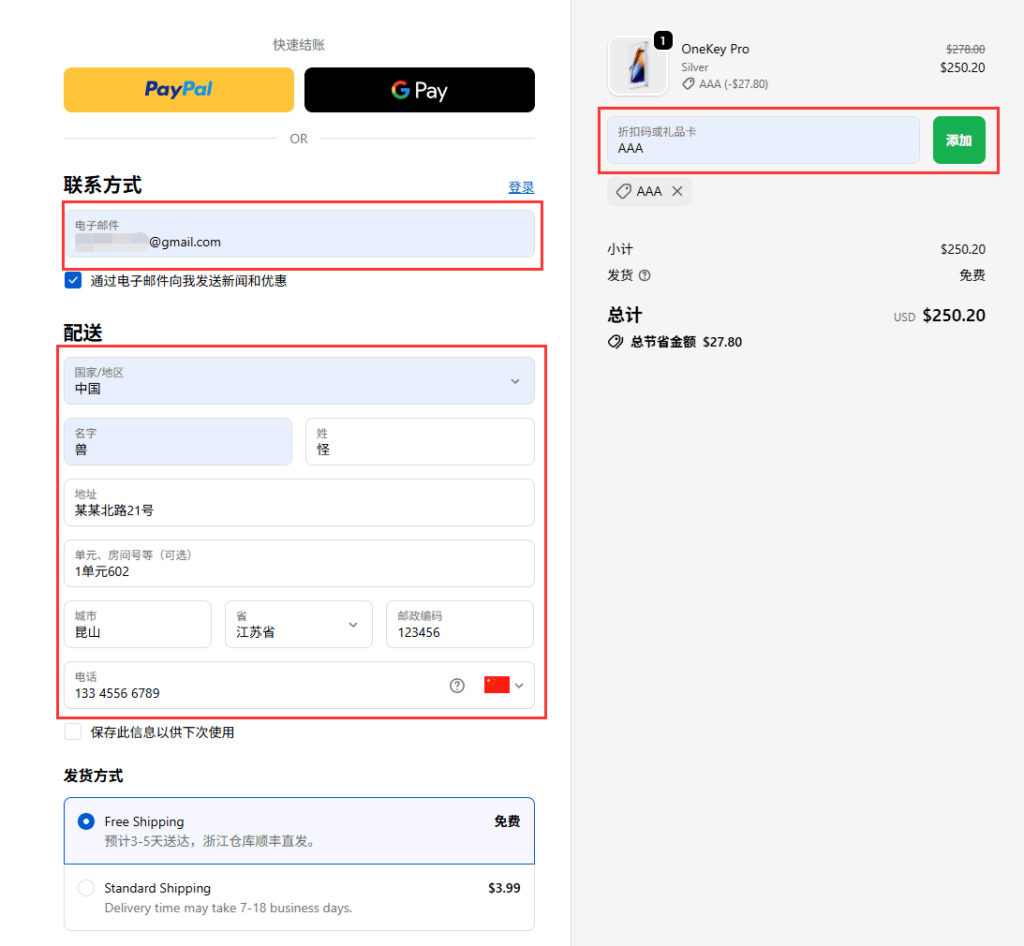Remove the AAA discount tag
The width and height of the screenshot is (1024, 946).
677,191
